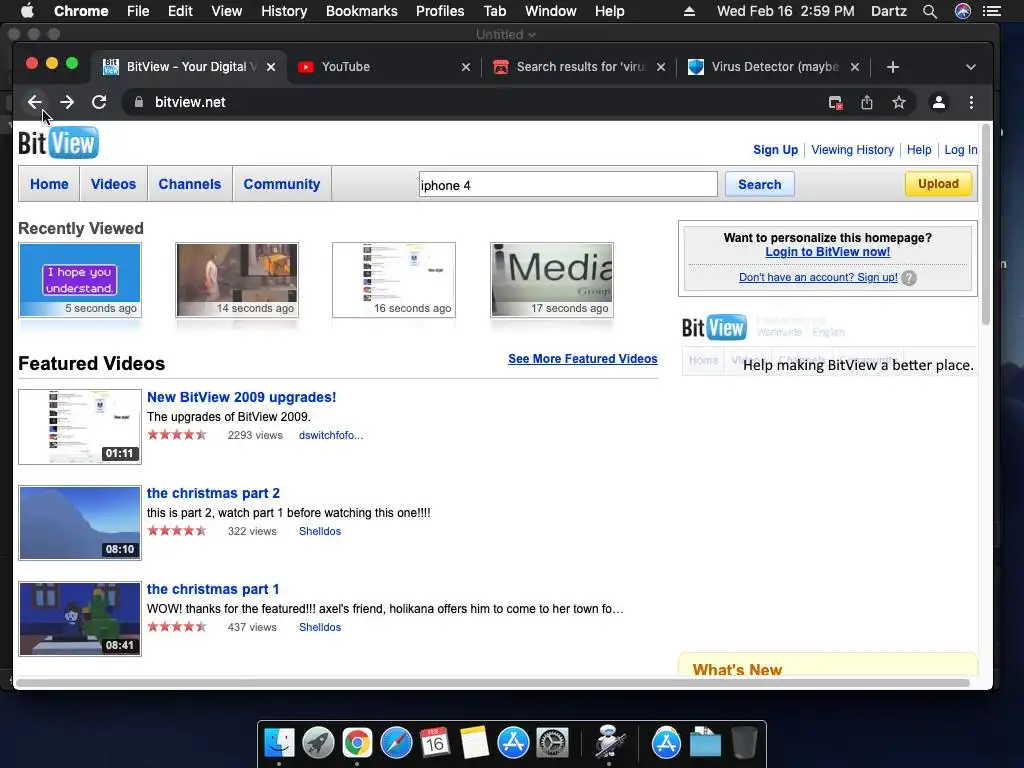Click the search field containing iphone 4
Viewport: 1024px width, 768px height.
coord(568,185)
